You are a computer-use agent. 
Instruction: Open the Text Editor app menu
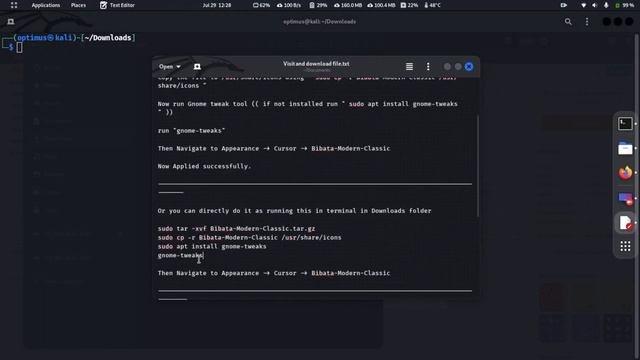click(x=117, y=5)
